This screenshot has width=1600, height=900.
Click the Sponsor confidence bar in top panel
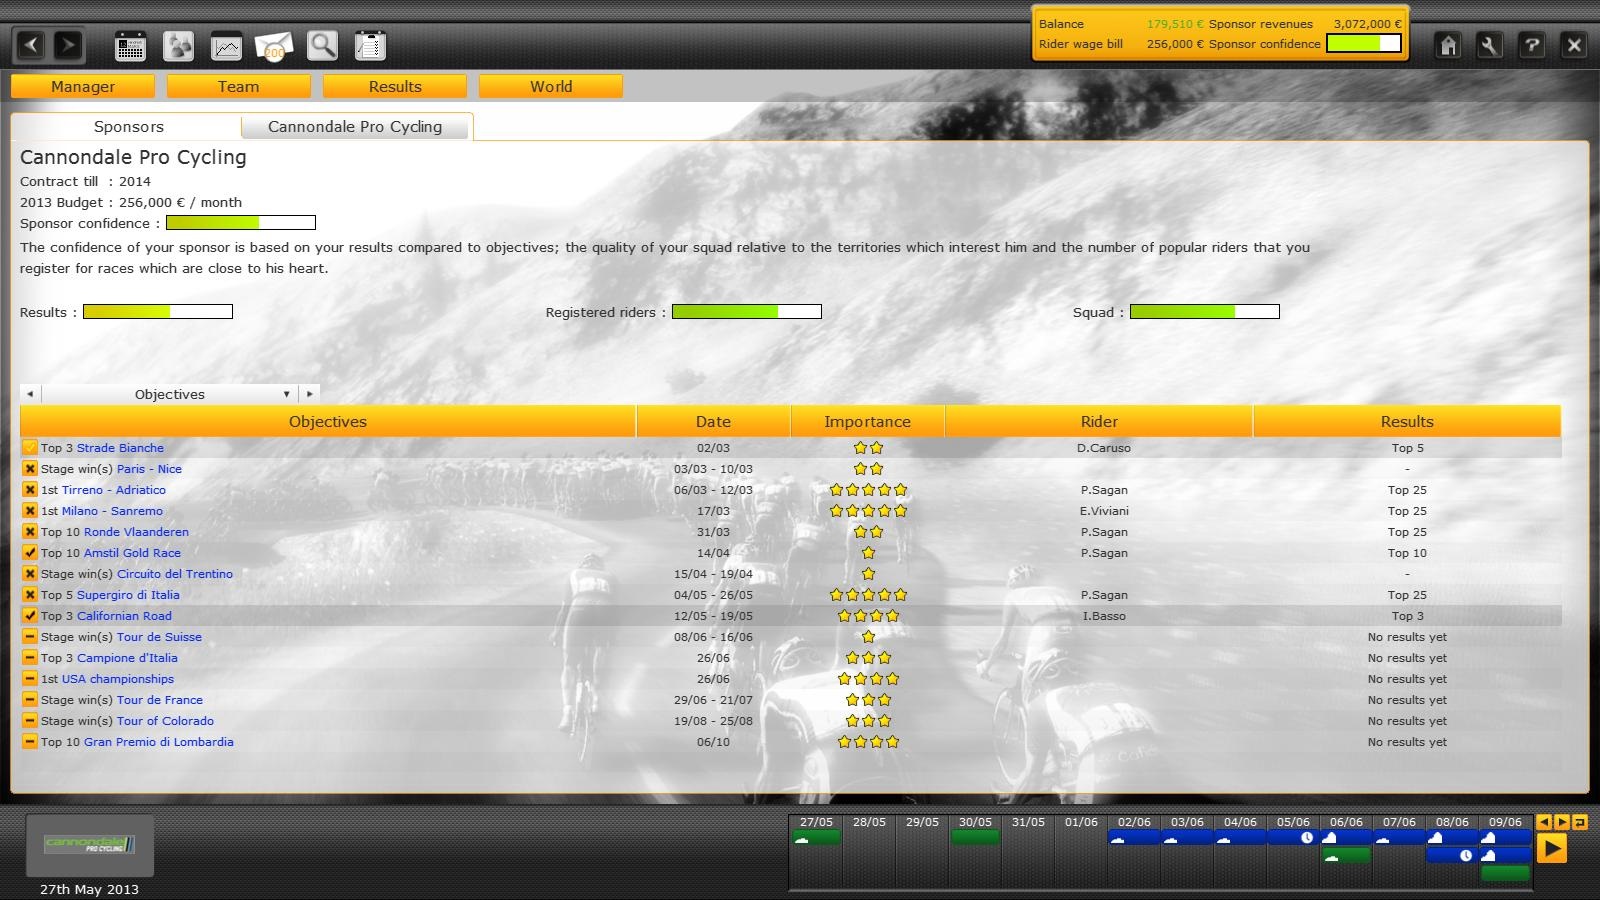click(1363, 44)
